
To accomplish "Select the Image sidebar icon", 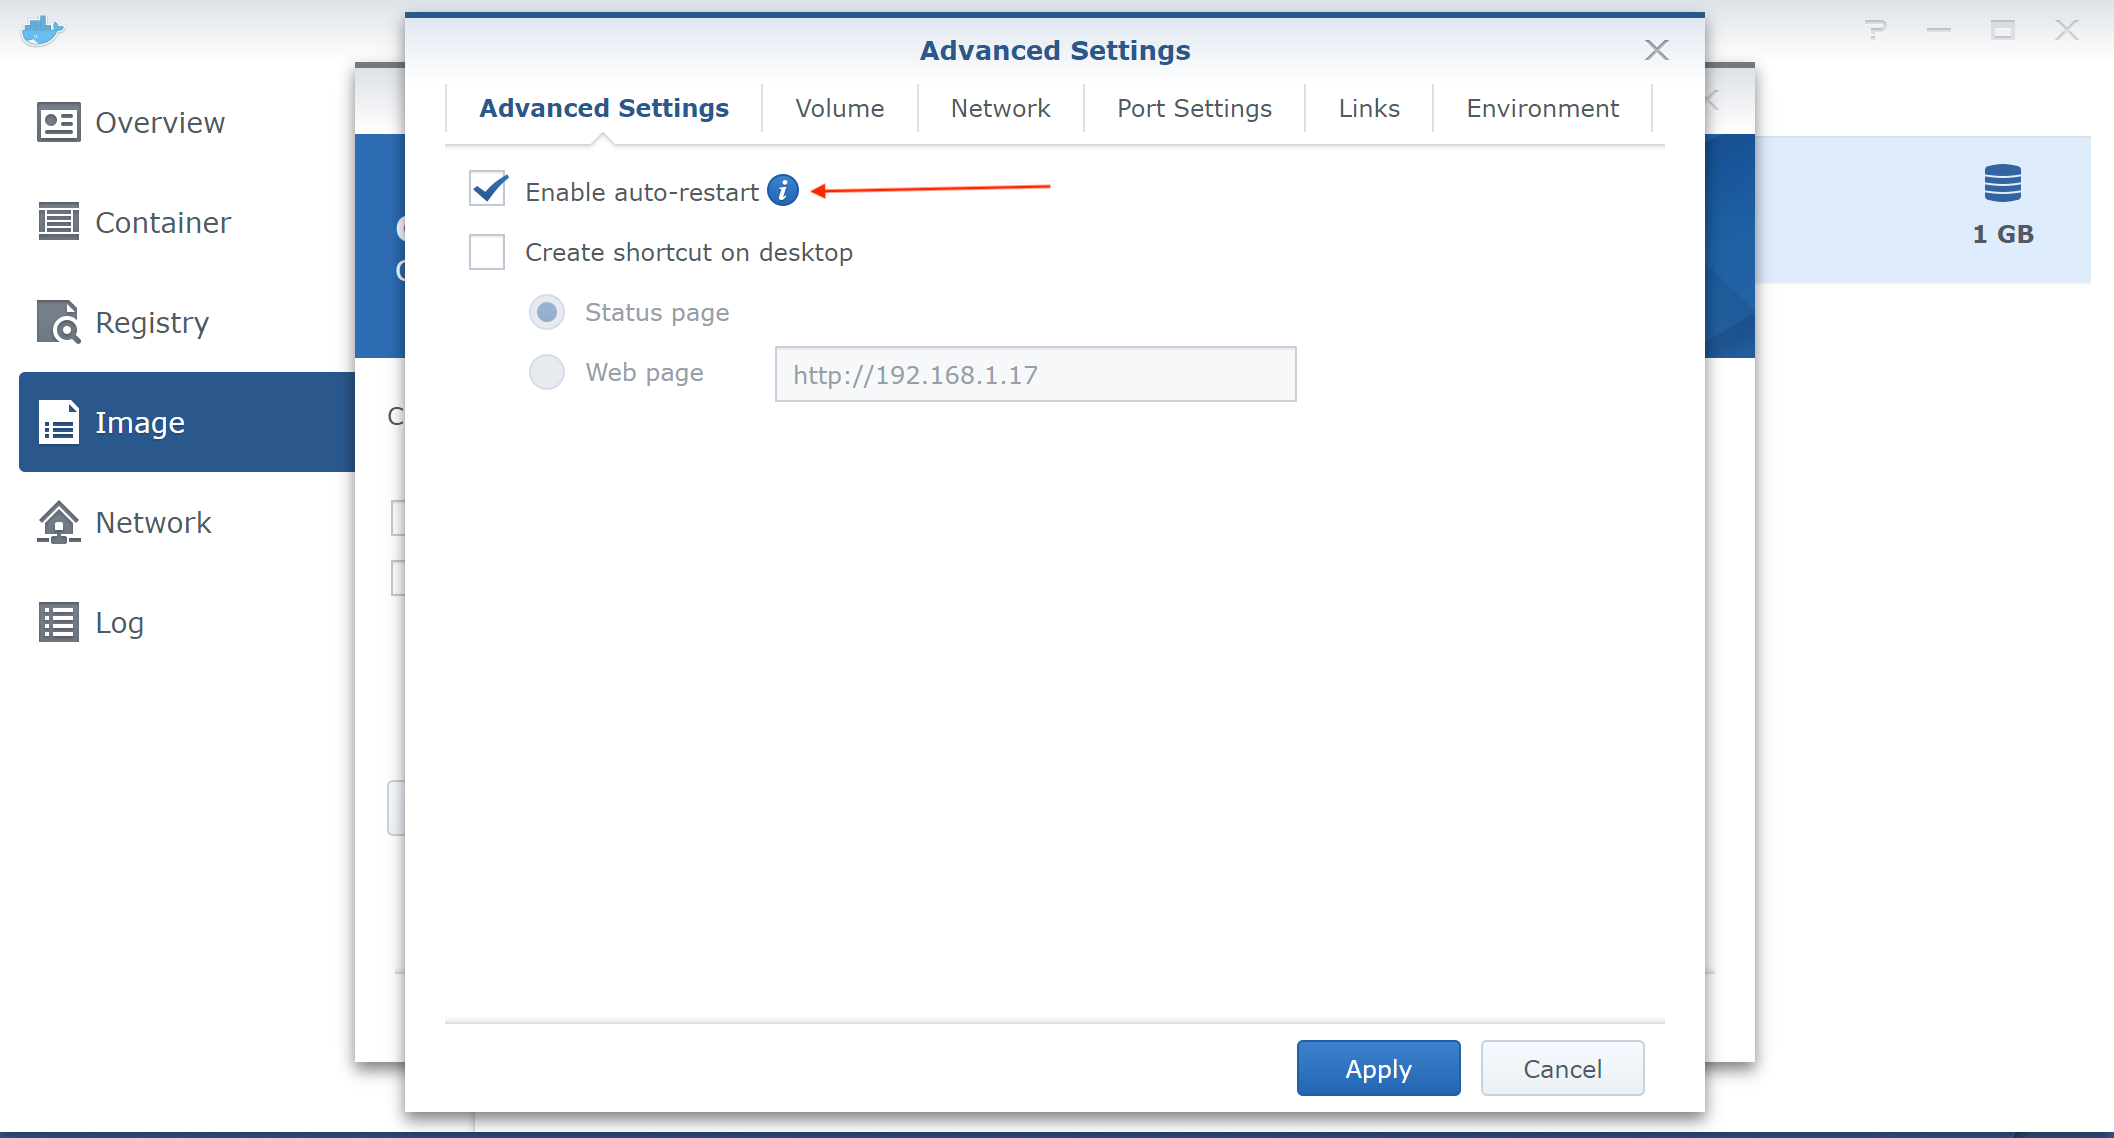I will (59, 422).
